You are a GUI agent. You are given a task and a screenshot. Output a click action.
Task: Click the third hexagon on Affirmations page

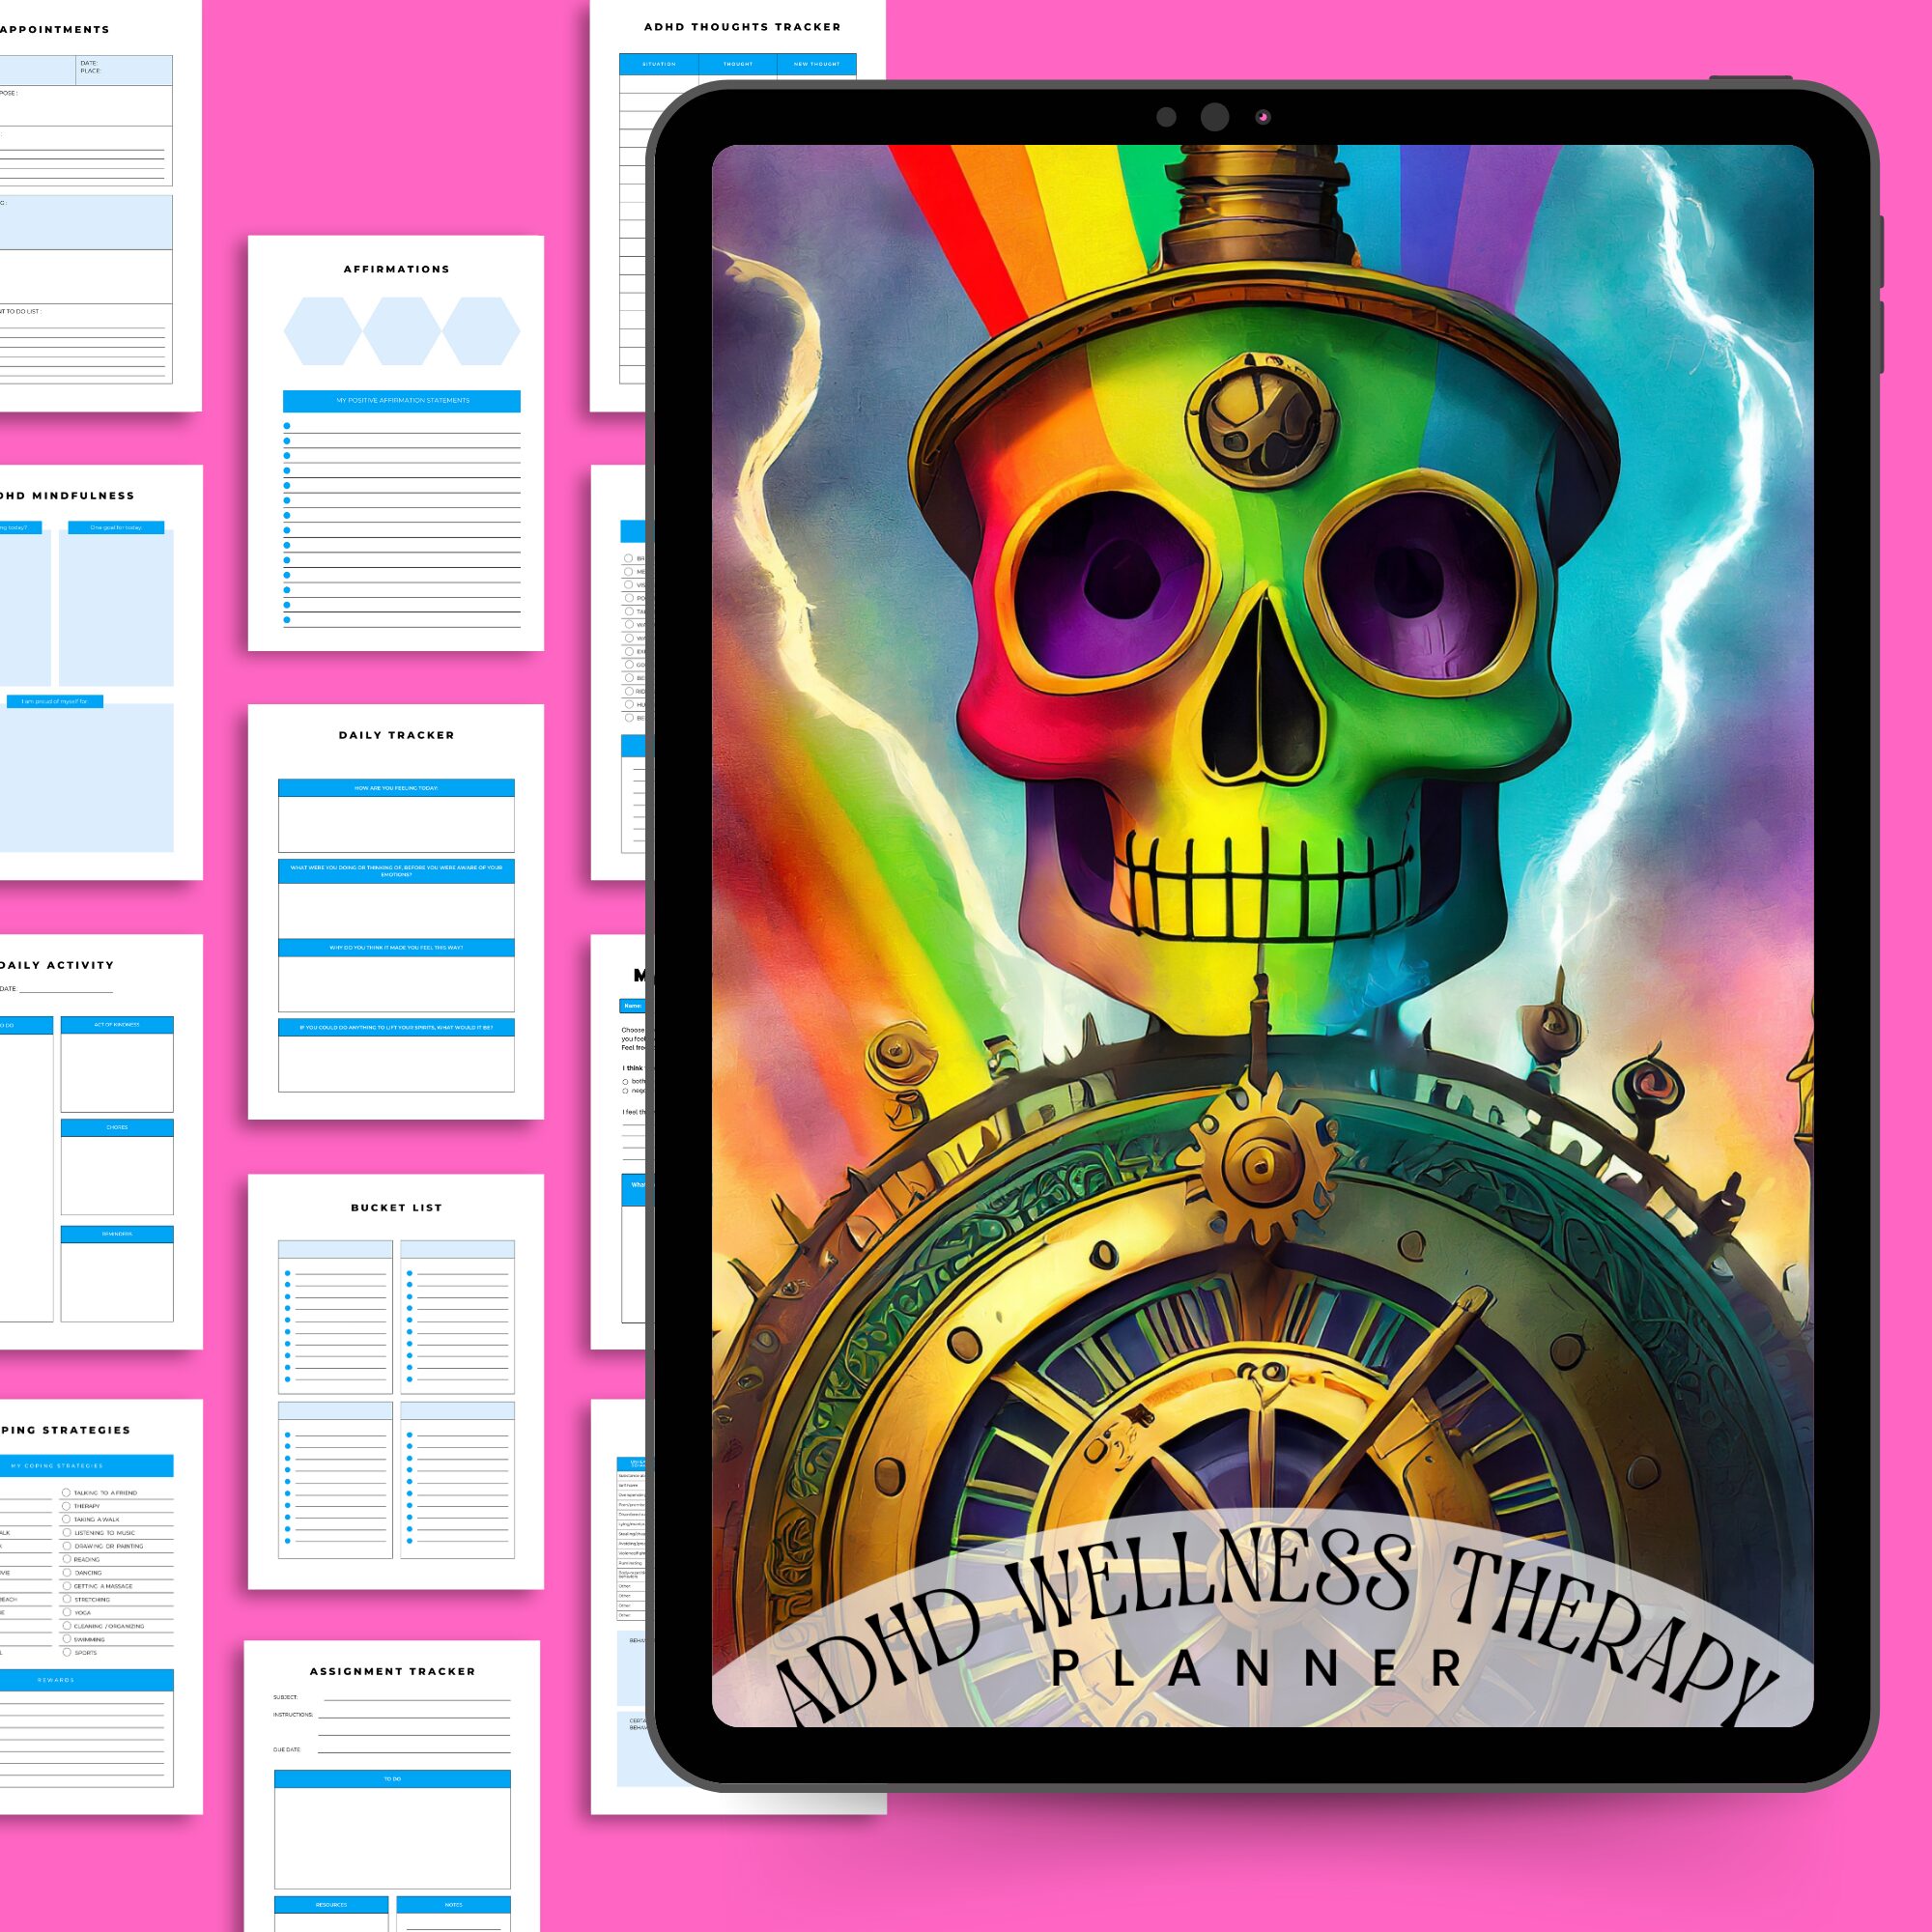click(481, 331)
